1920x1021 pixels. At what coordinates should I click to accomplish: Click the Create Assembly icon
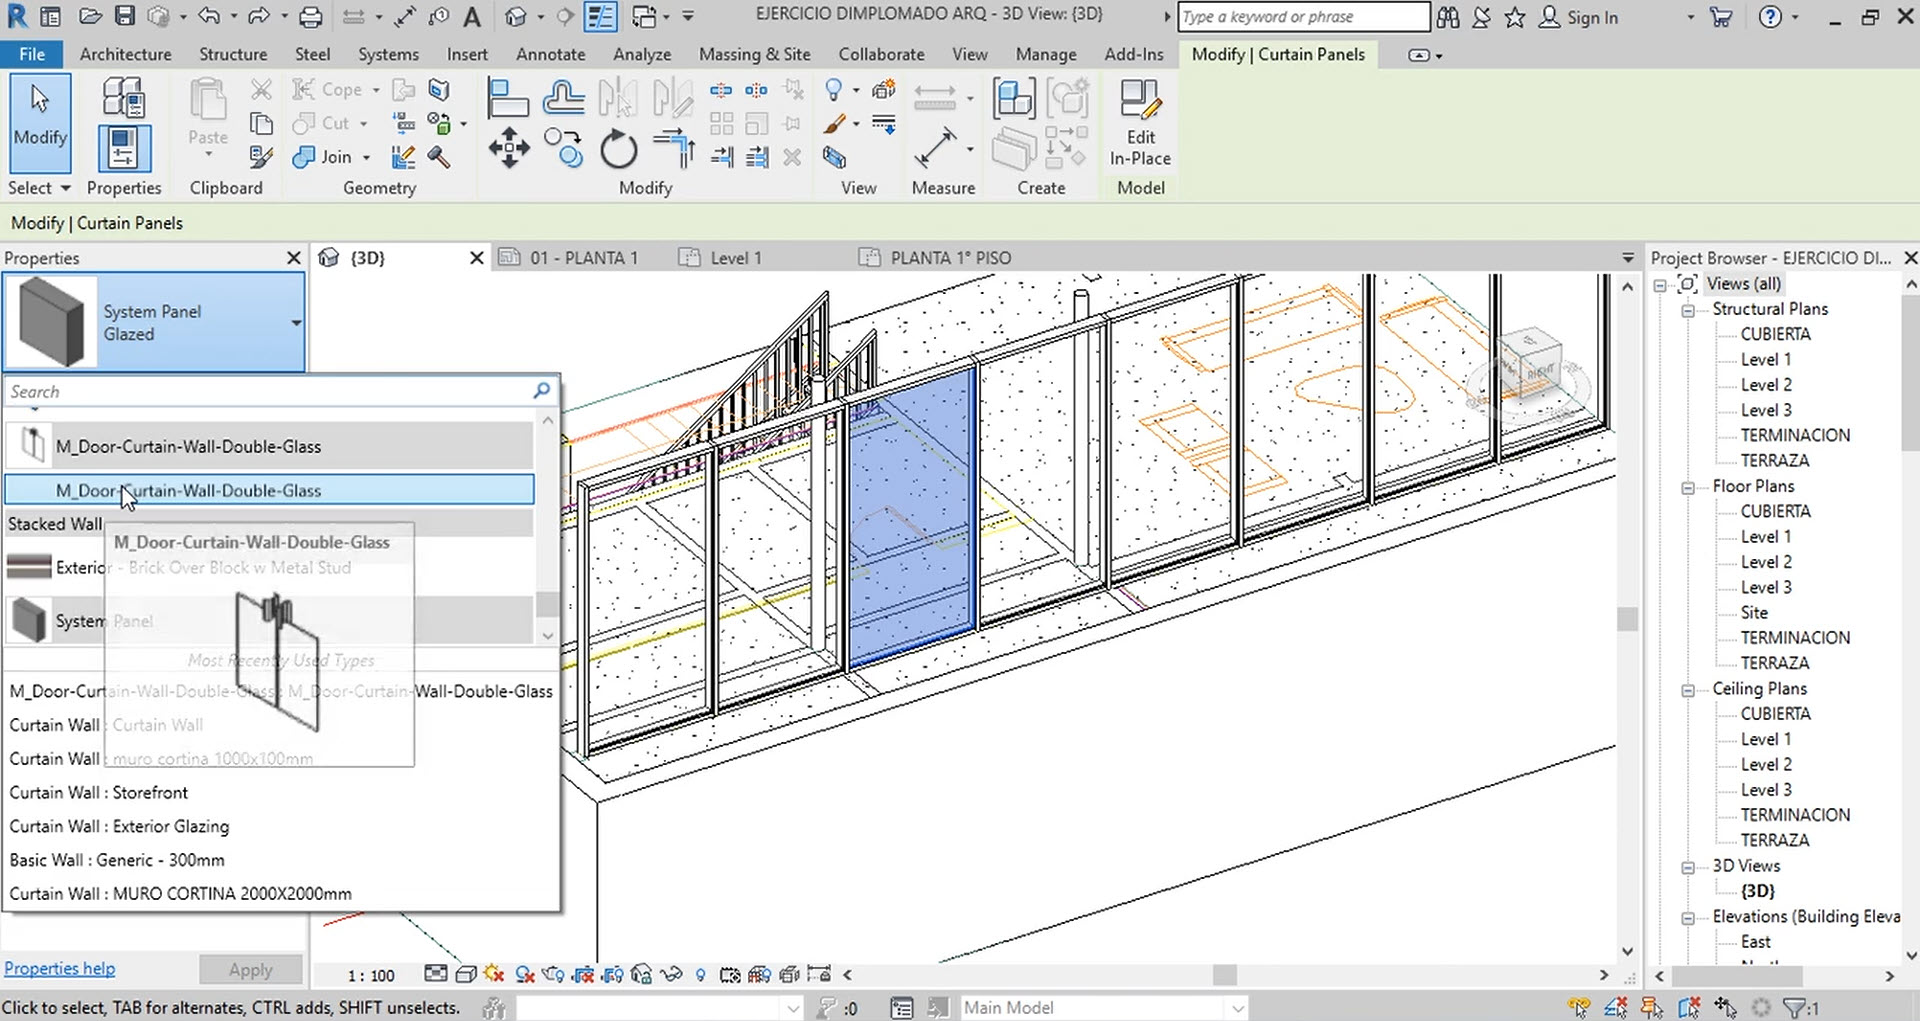pos(1013,99)
